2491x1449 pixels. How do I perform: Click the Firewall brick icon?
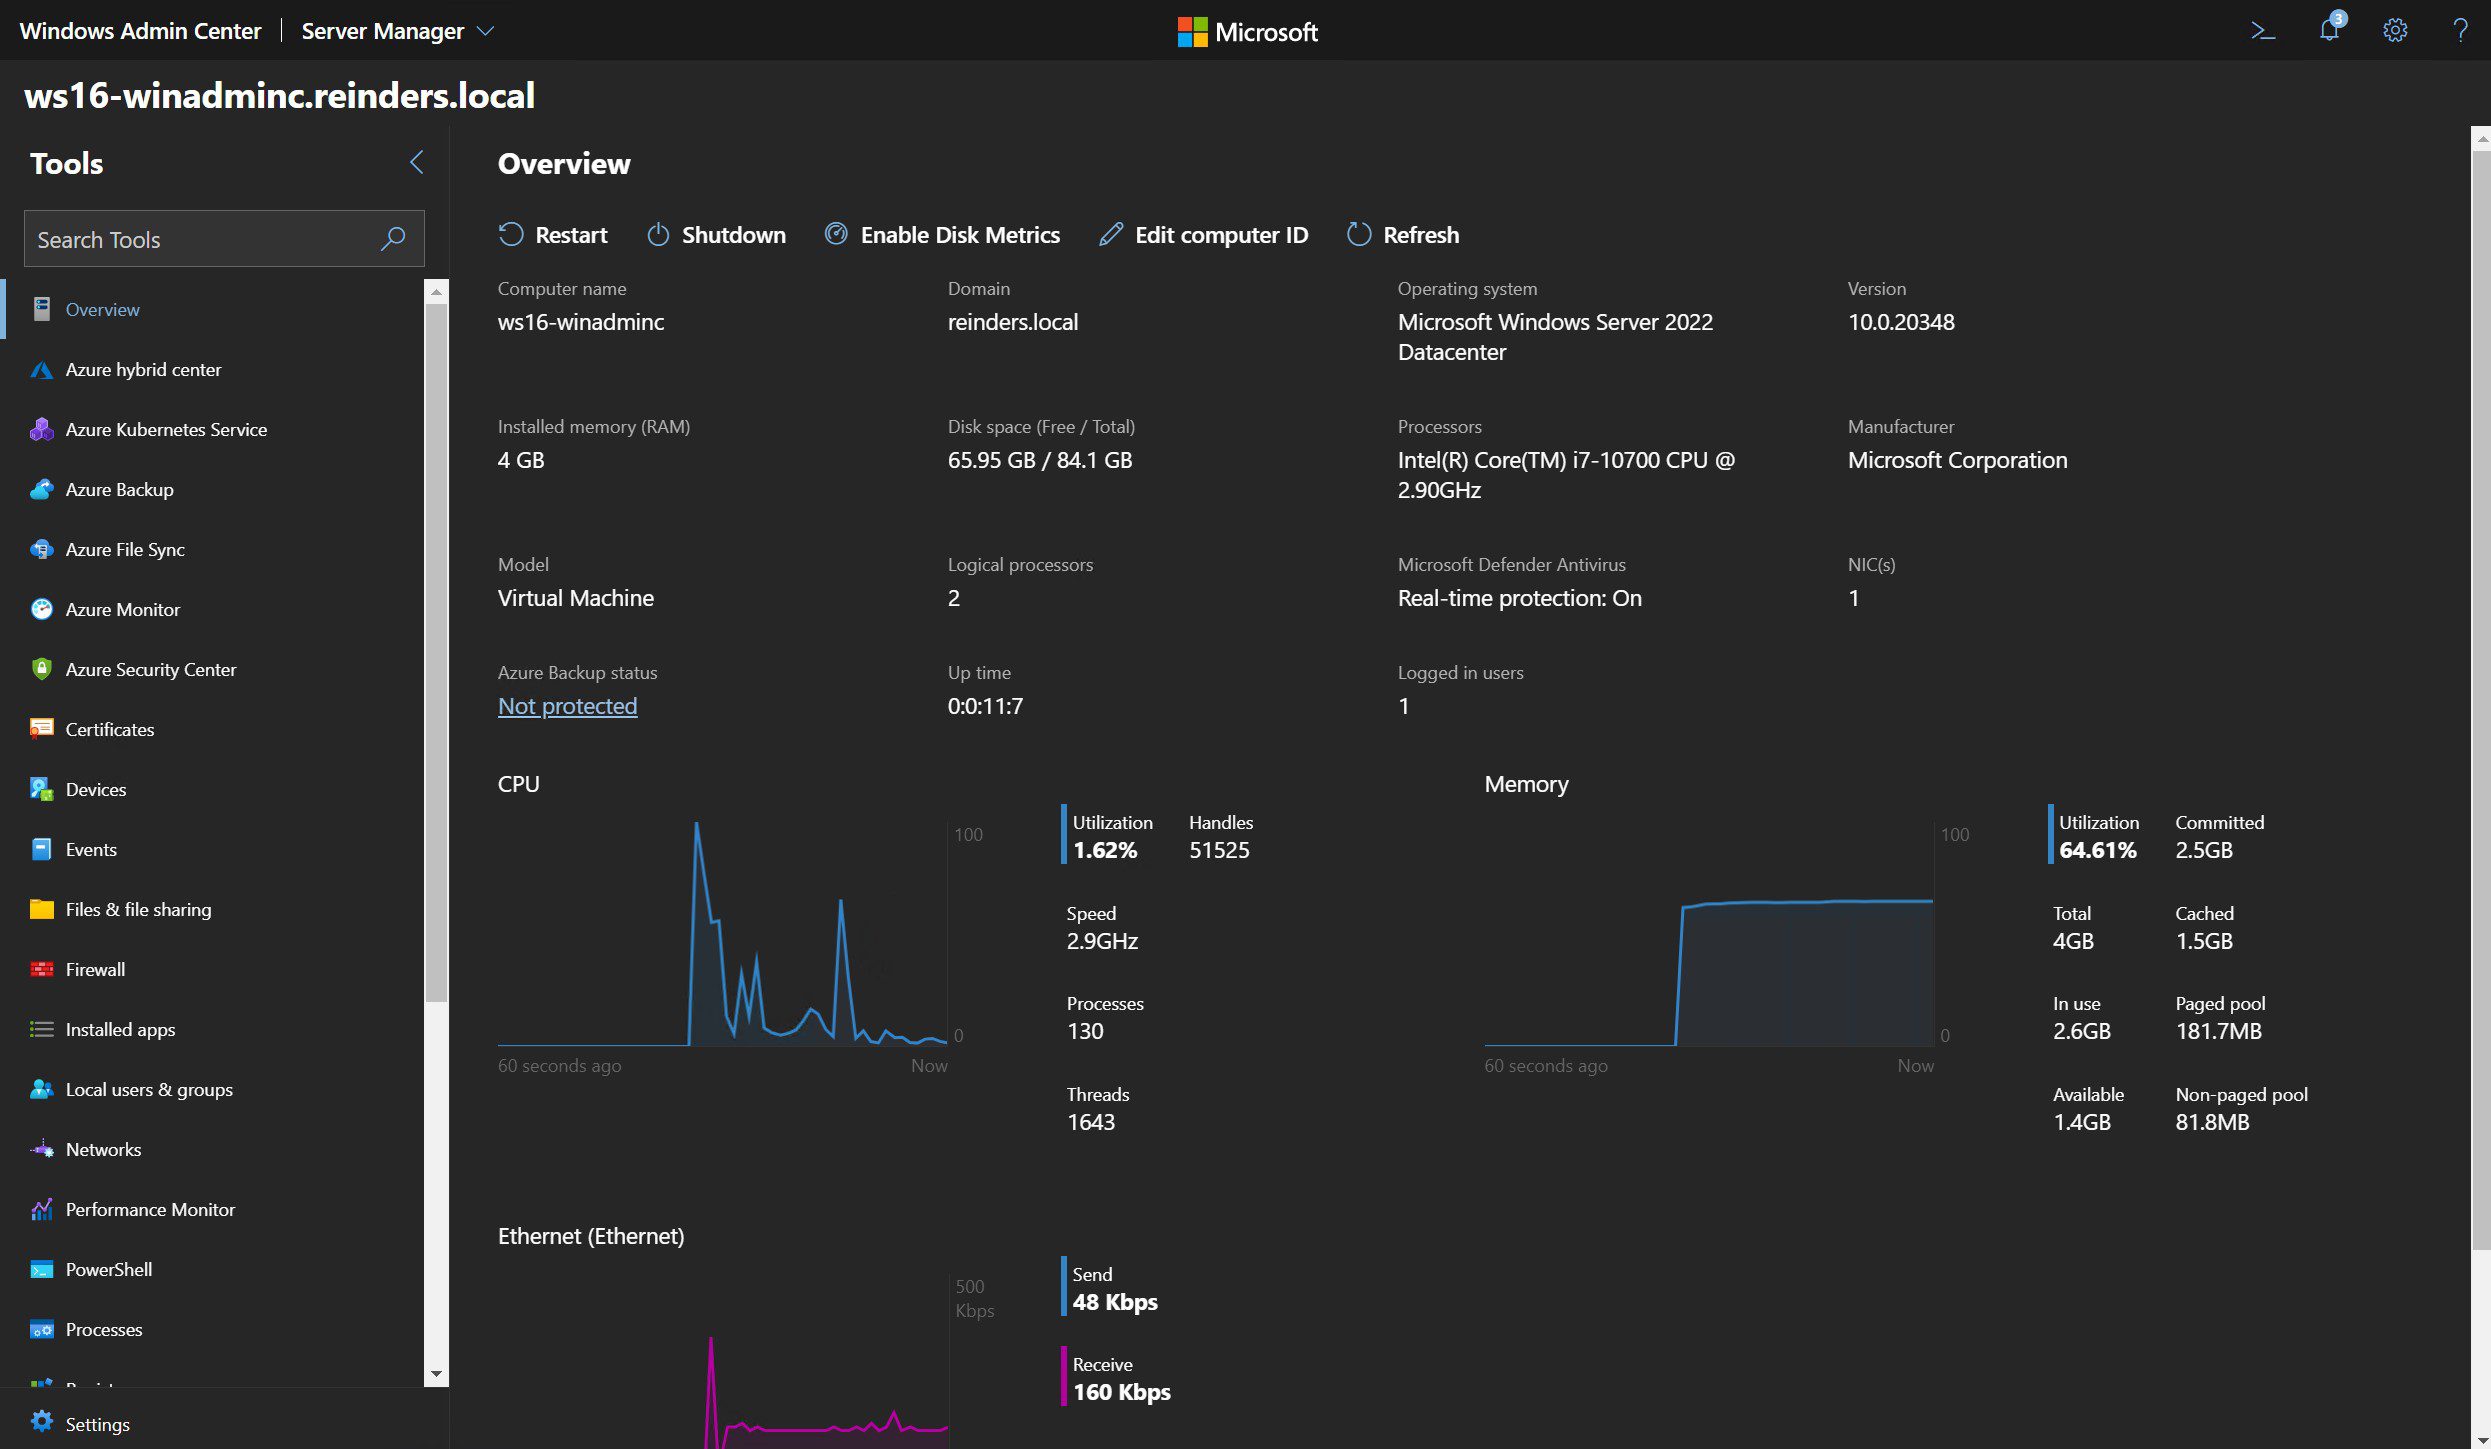point(41,969)
